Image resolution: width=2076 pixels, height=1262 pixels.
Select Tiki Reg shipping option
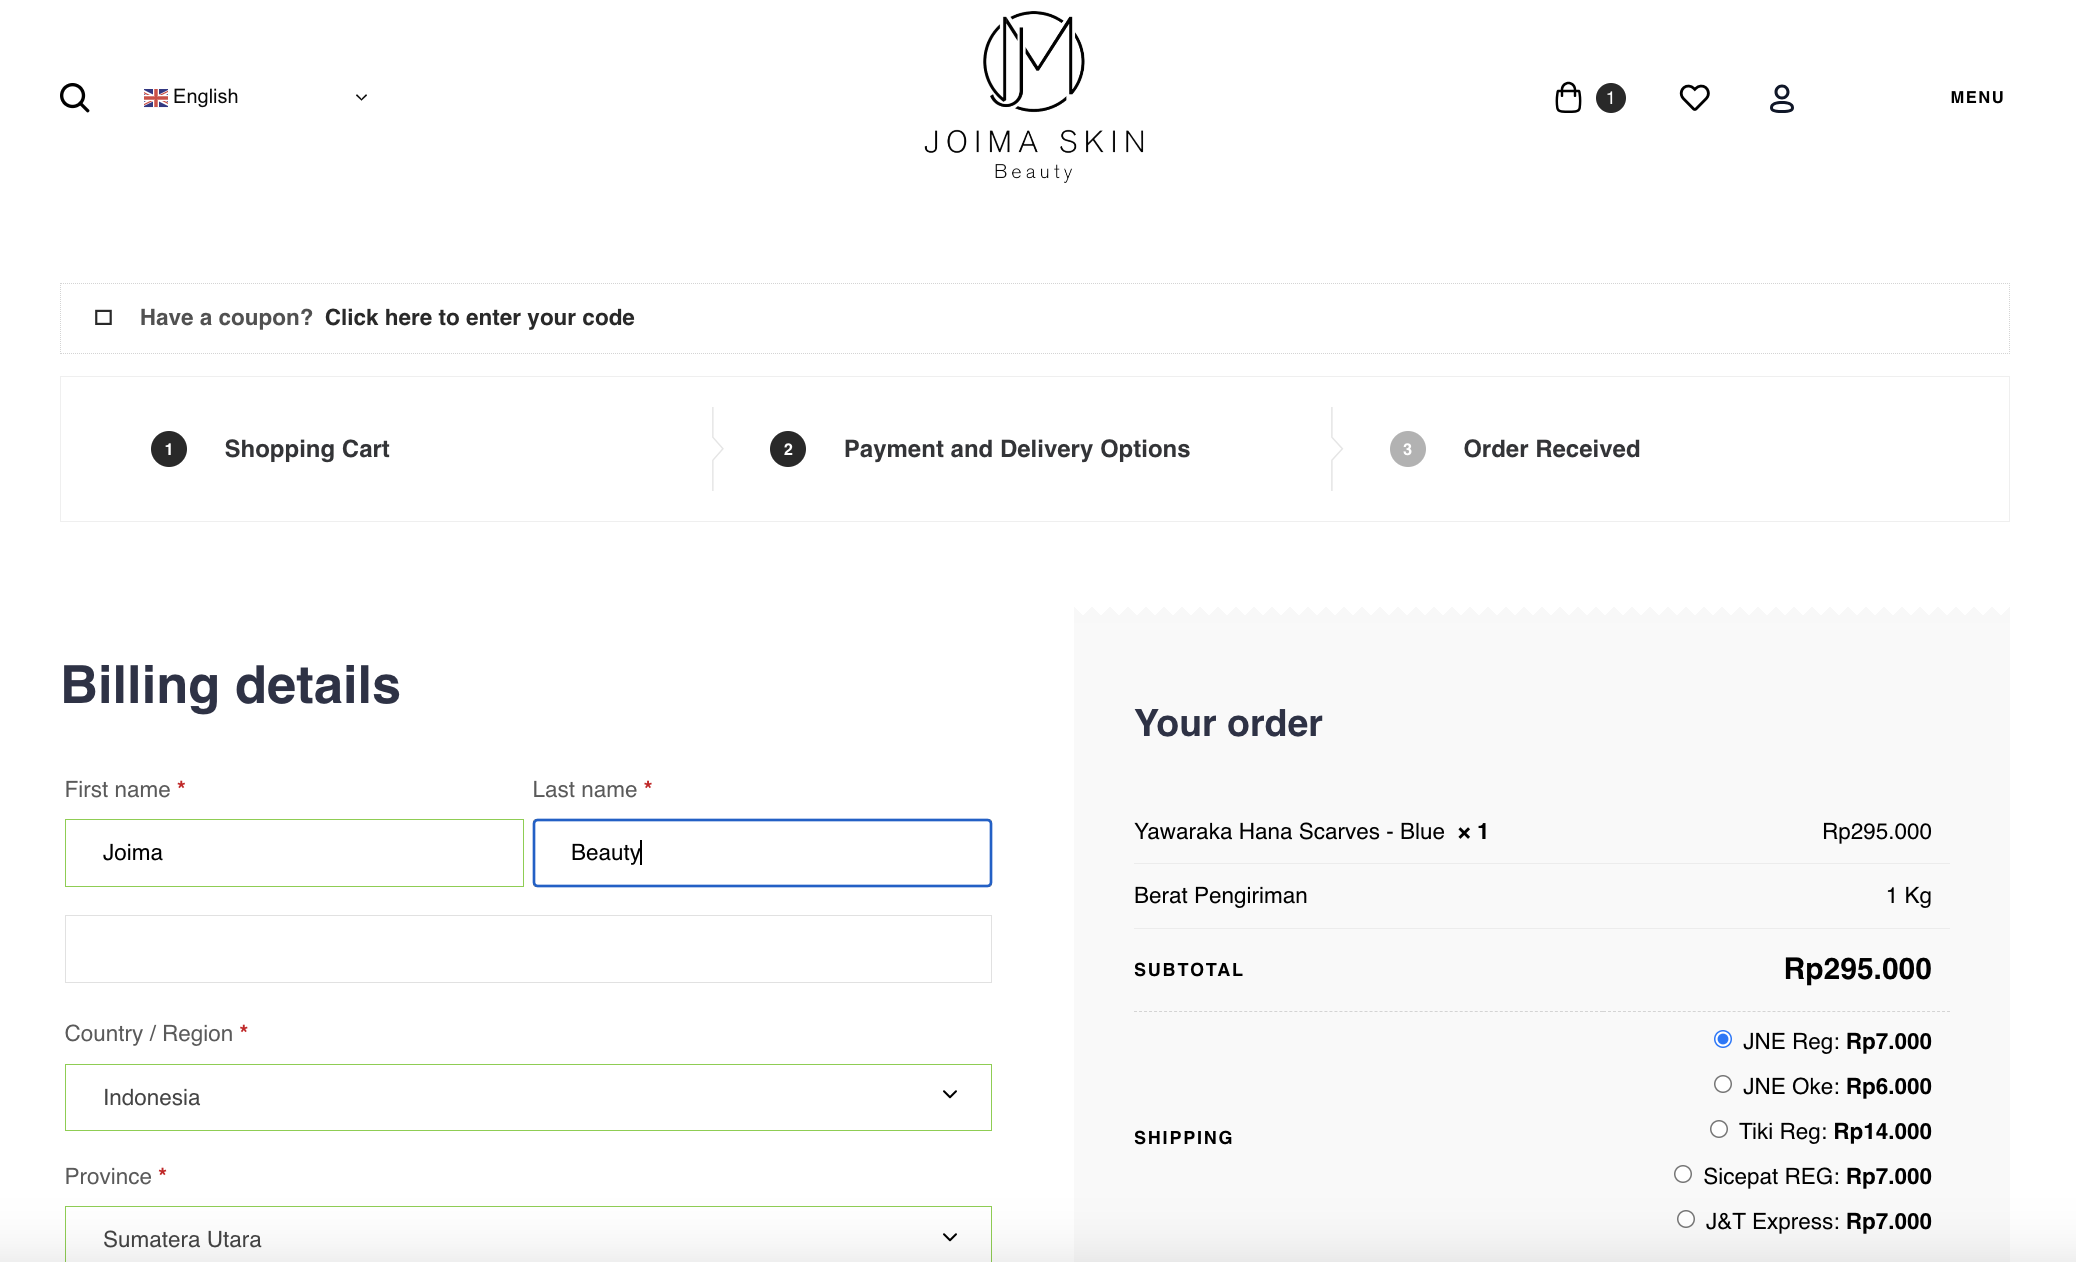[x=1718, y=1129]
